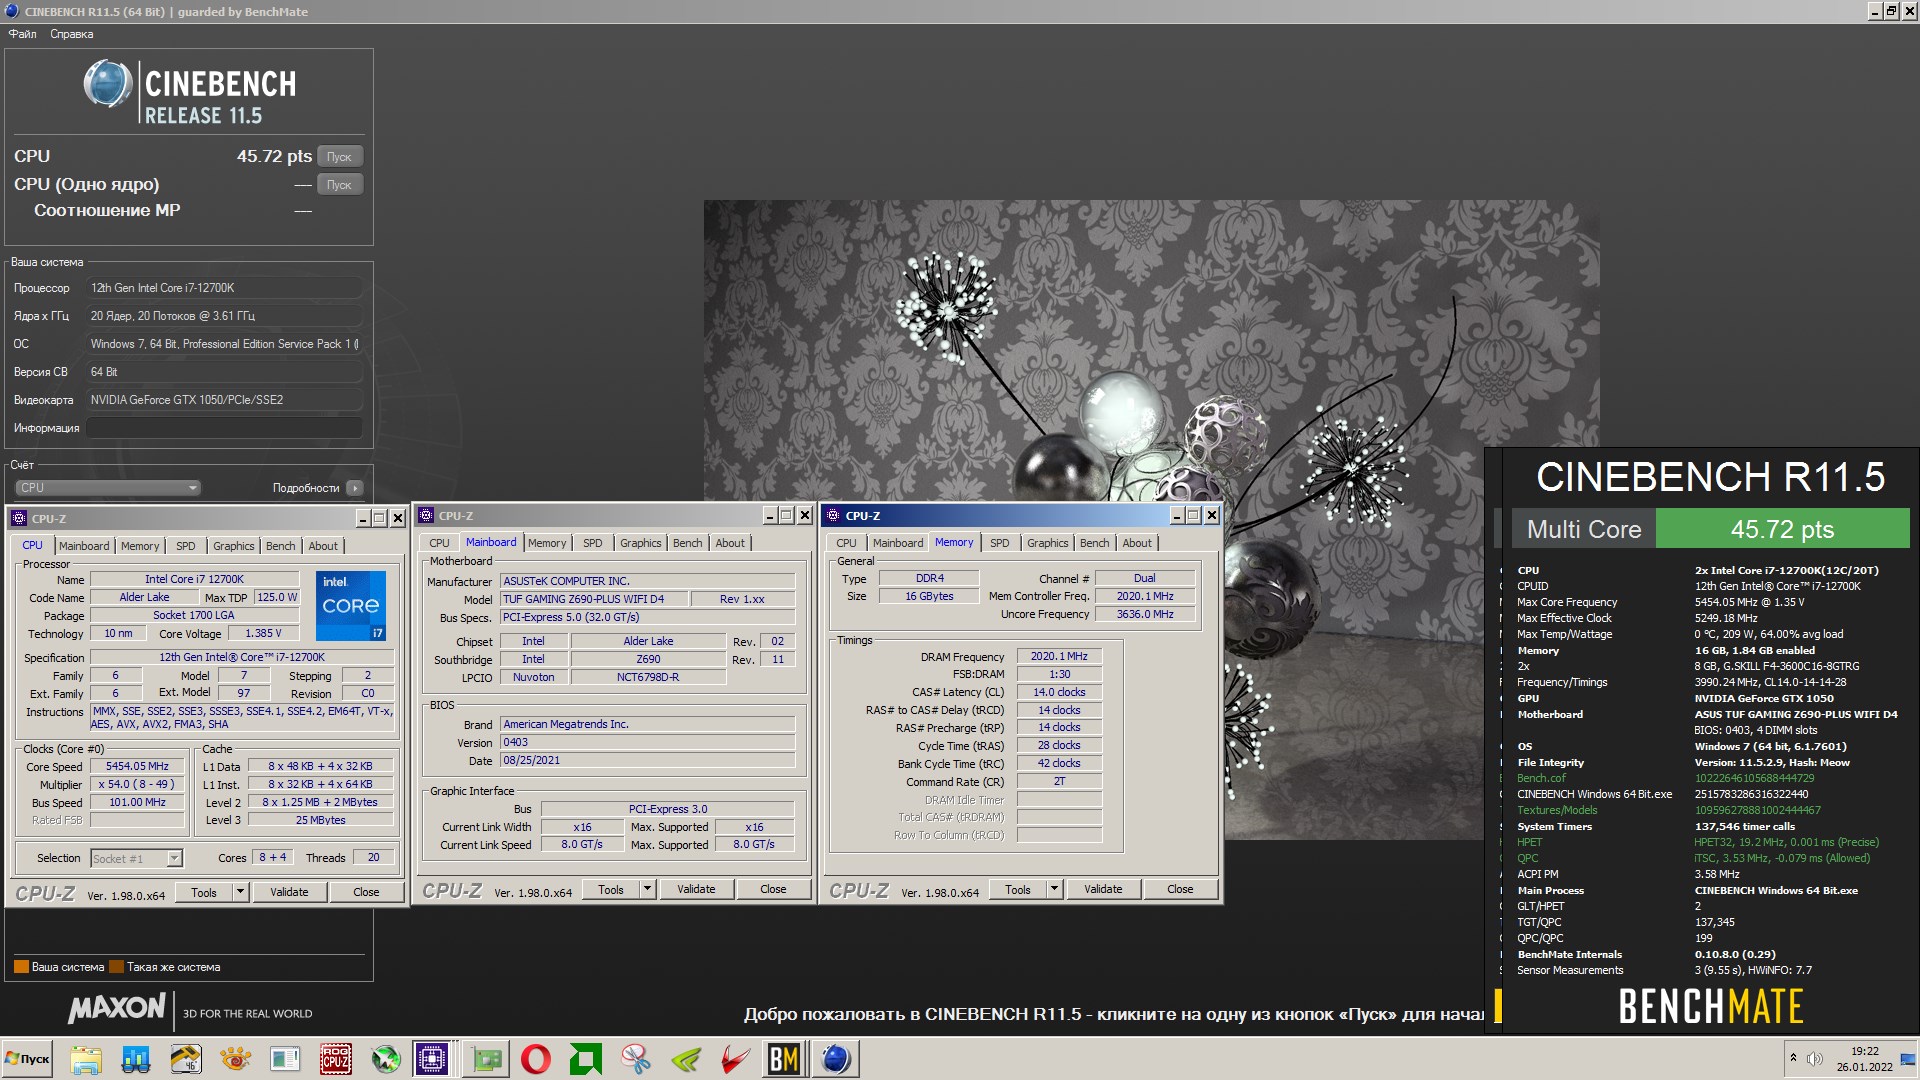Click Close in left CPU-Z window

coord(366,893)
